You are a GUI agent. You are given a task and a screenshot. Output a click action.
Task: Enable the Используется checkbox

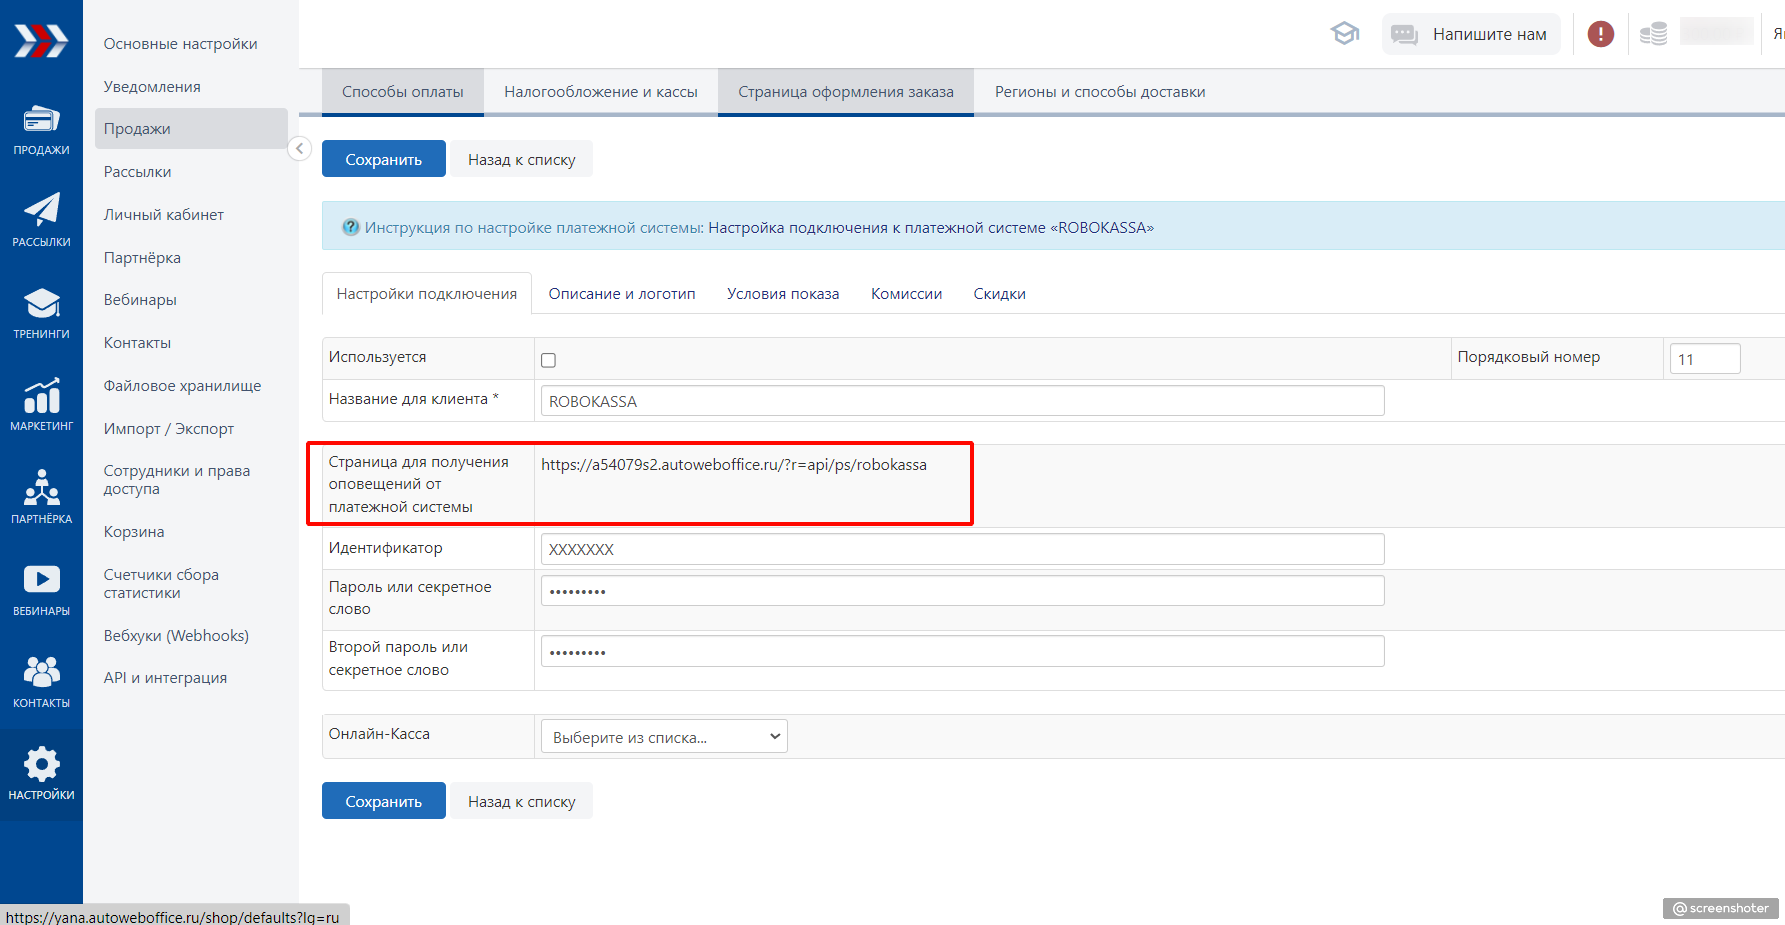[x=548, y=360]
